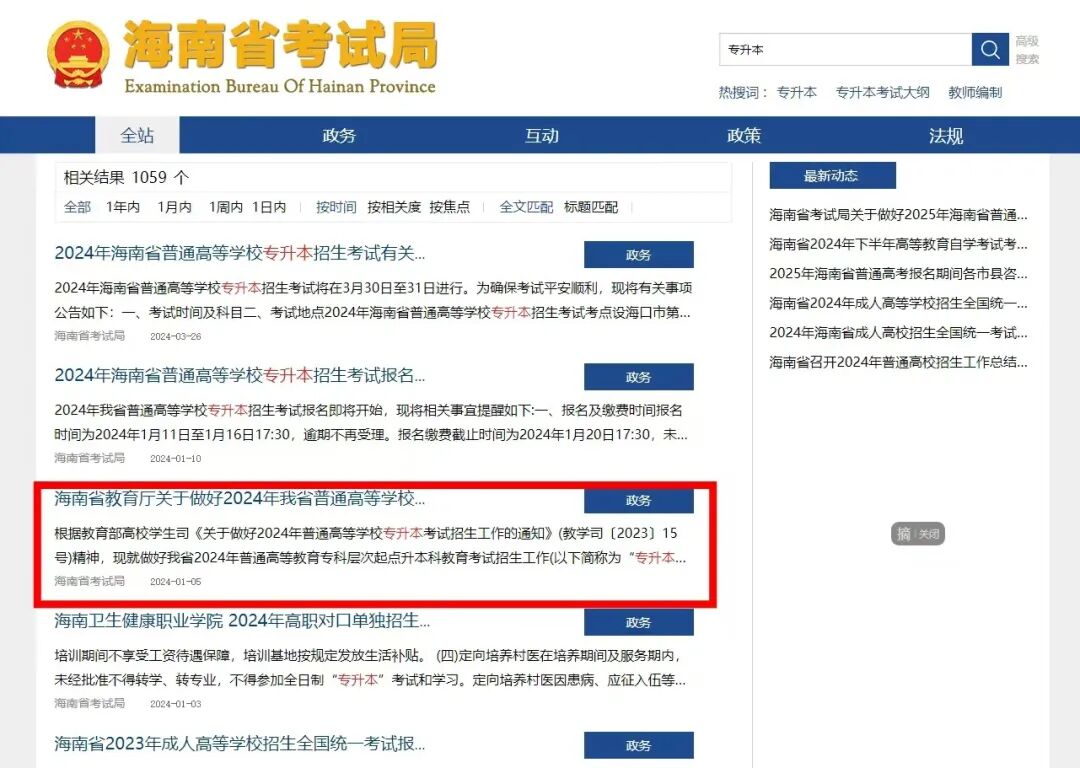This screenshot has height=768, width=1080.
Task: Switch to the 法规 tab
Action: [945, 135]
